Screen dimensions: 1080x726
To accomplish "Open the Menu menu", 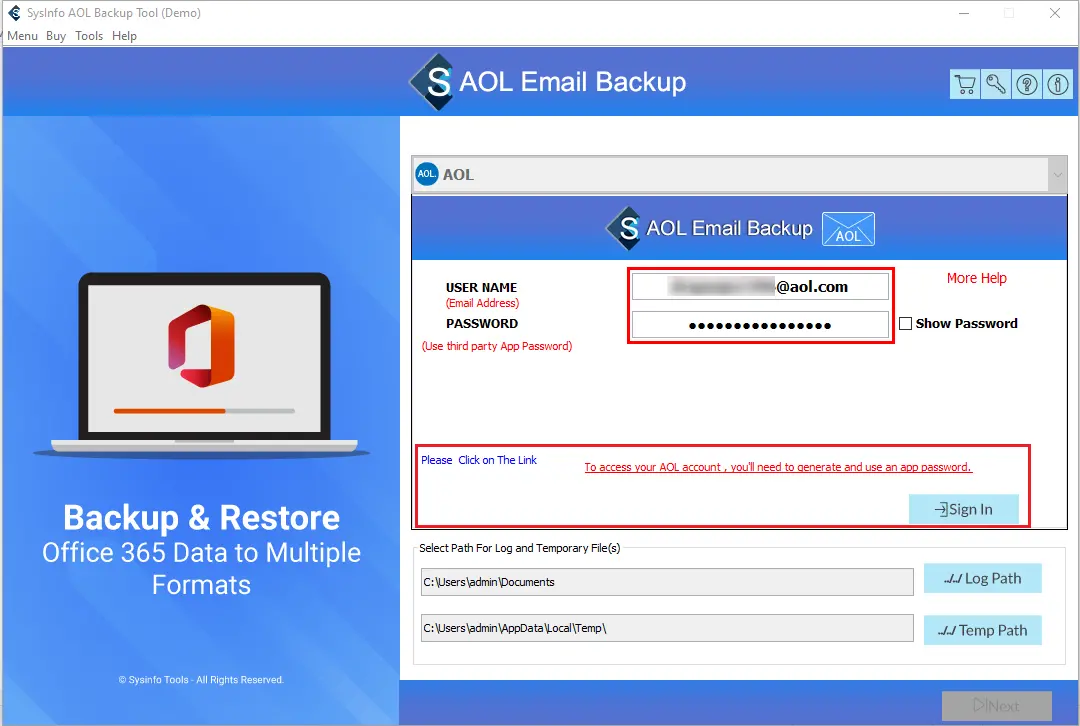I will 22,36.
